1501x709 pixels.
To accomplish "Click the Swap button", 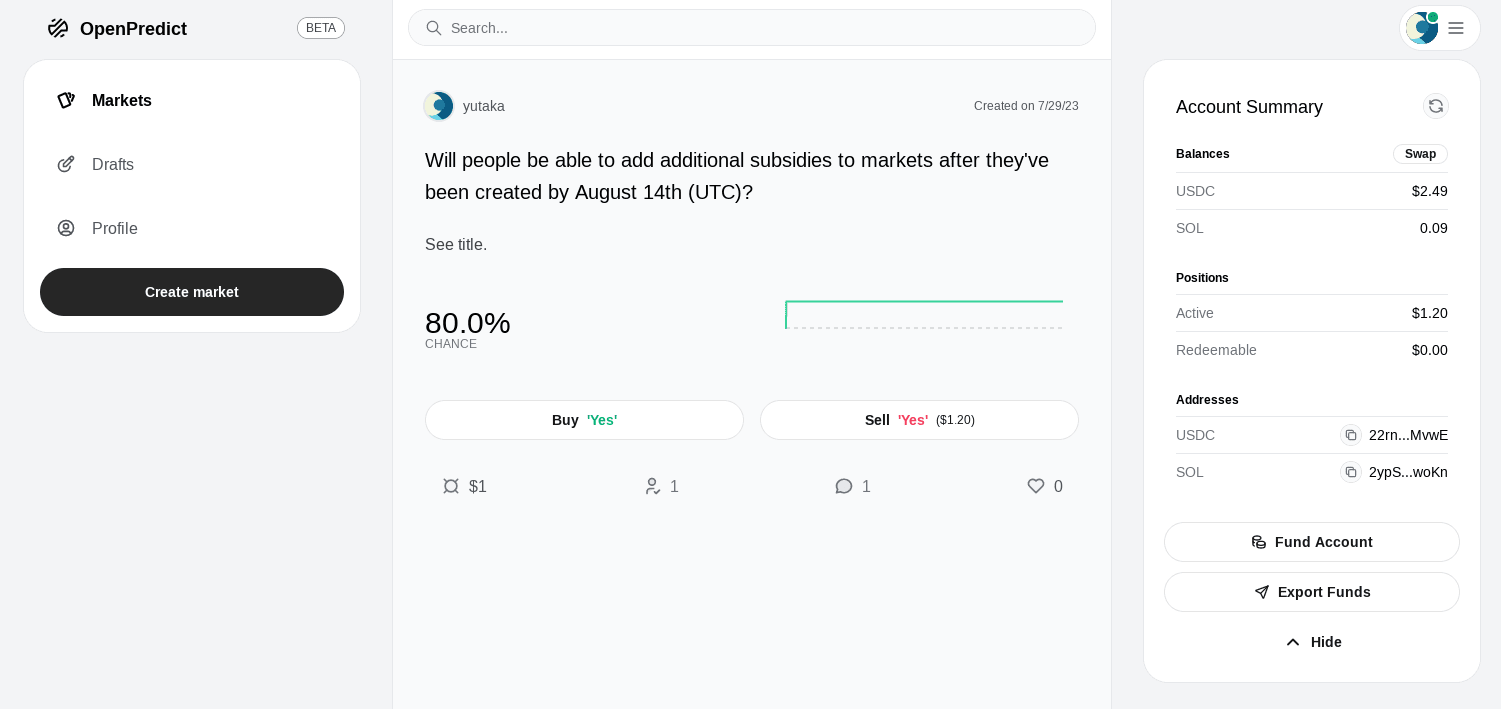I will point(1420,154).
